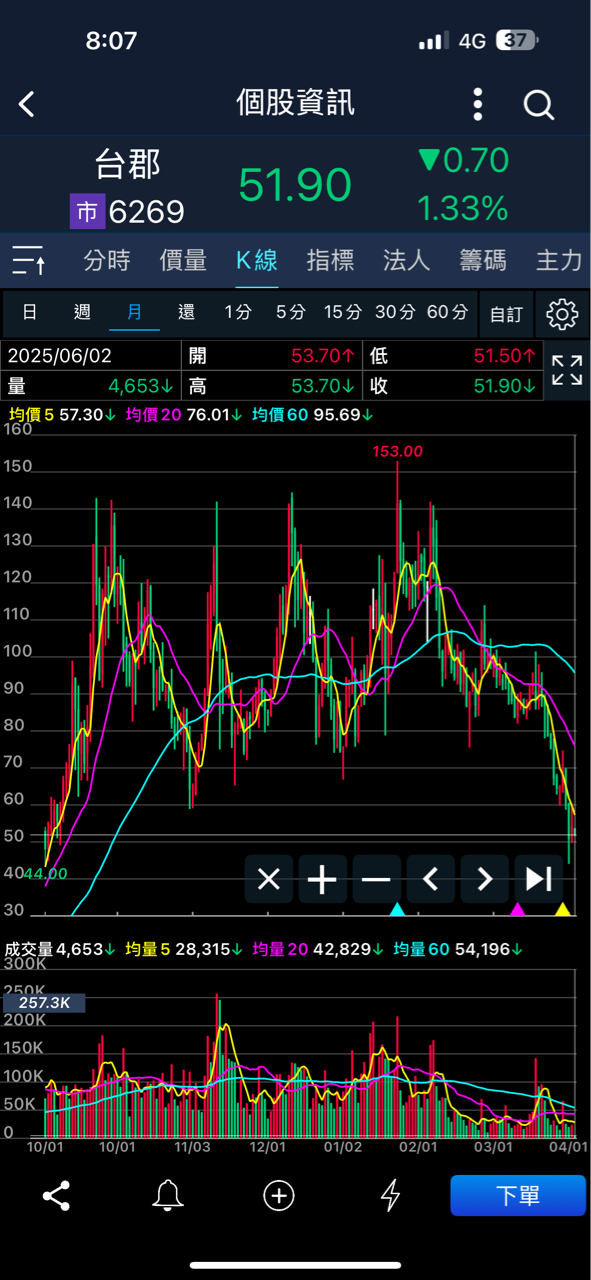
Task: Open the three-dot more options menu
Action: [478, 104]
